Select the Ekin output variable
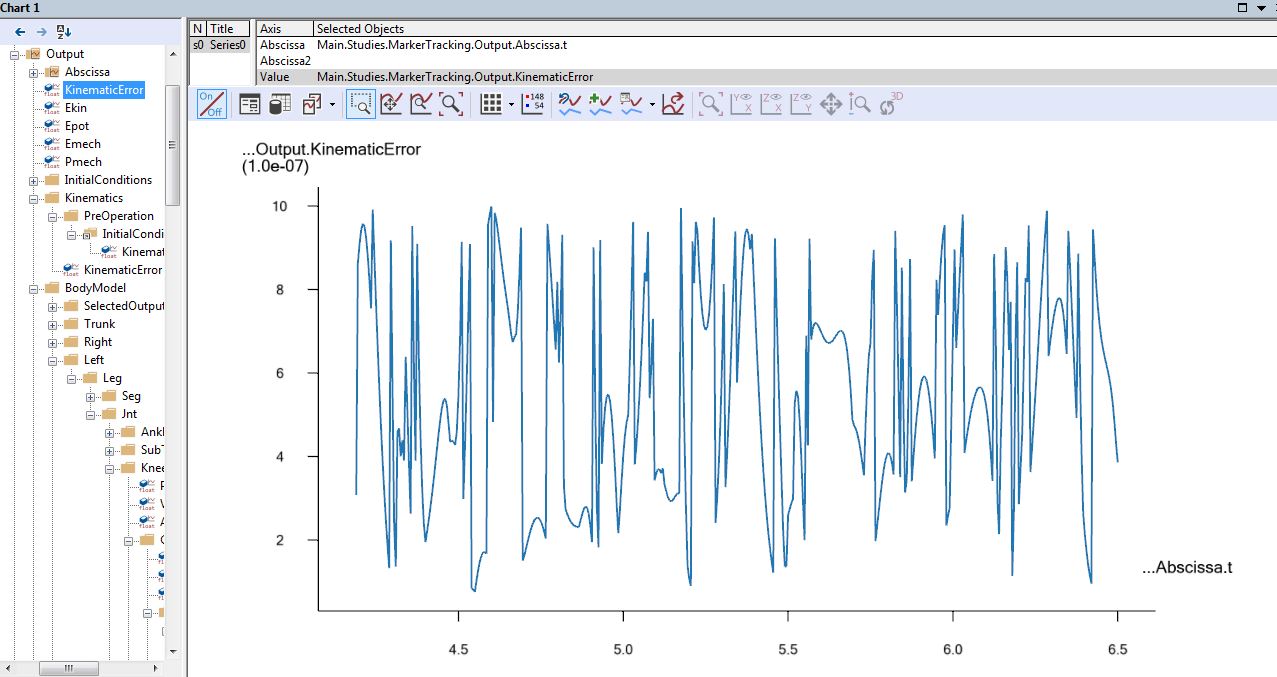The width and height of the screenshot is (1277, 677). [x=76, y=108]
